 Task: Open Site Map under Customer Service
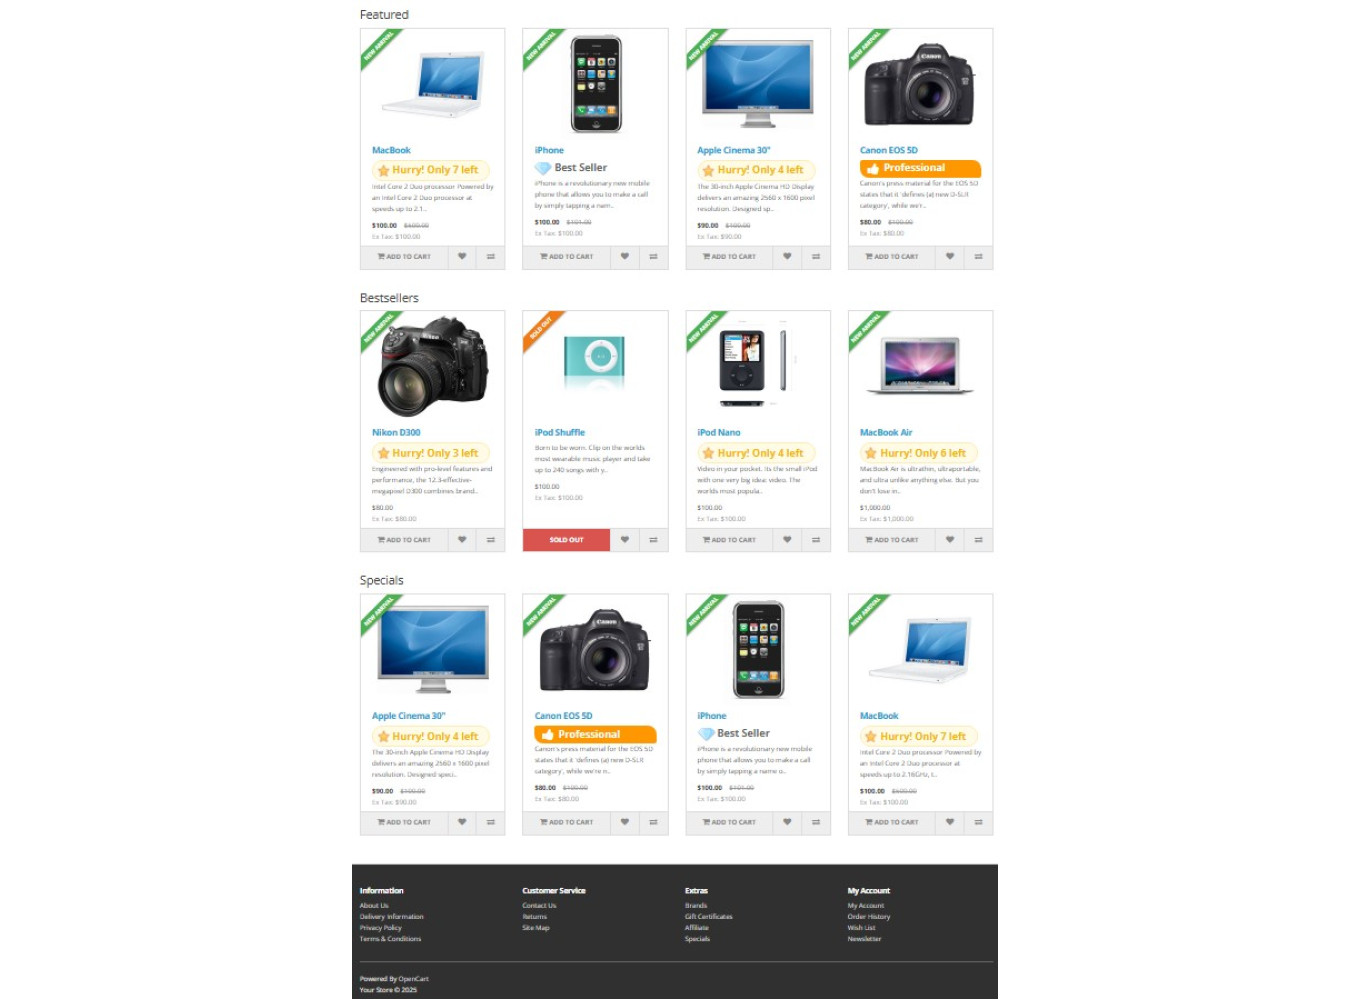coord(536,928)
